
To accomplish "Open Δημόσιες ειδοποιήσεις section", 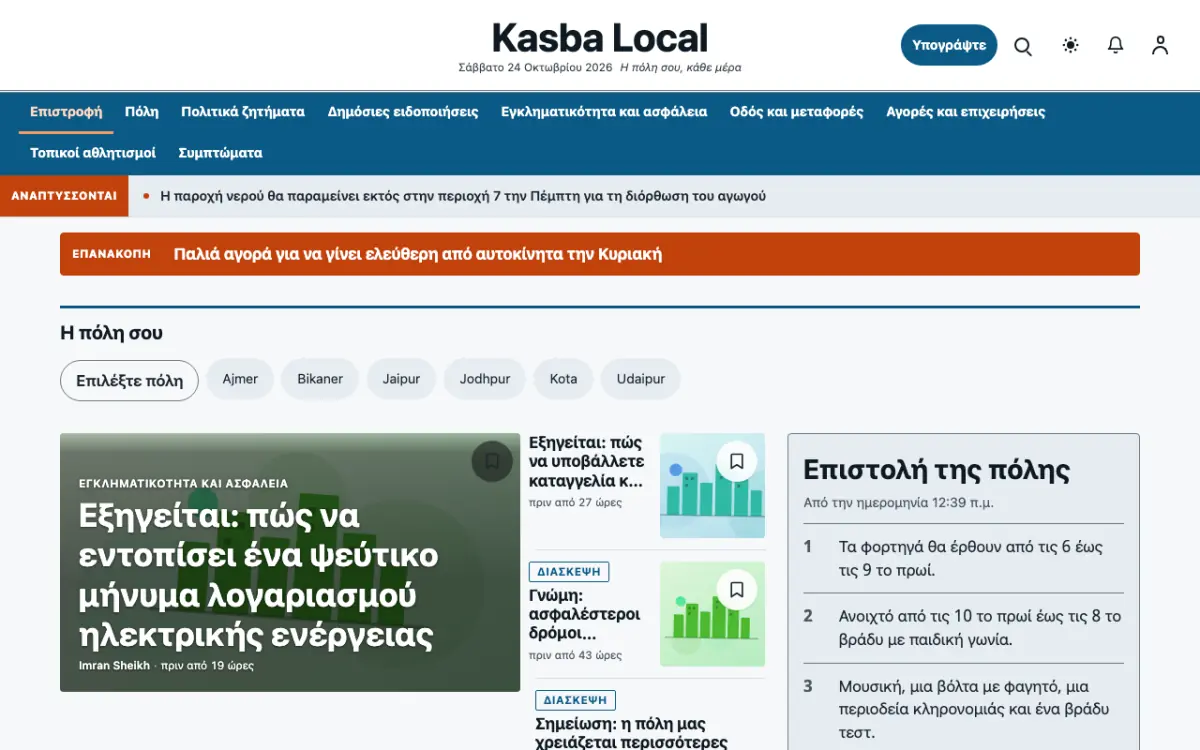I will (403, 112).
